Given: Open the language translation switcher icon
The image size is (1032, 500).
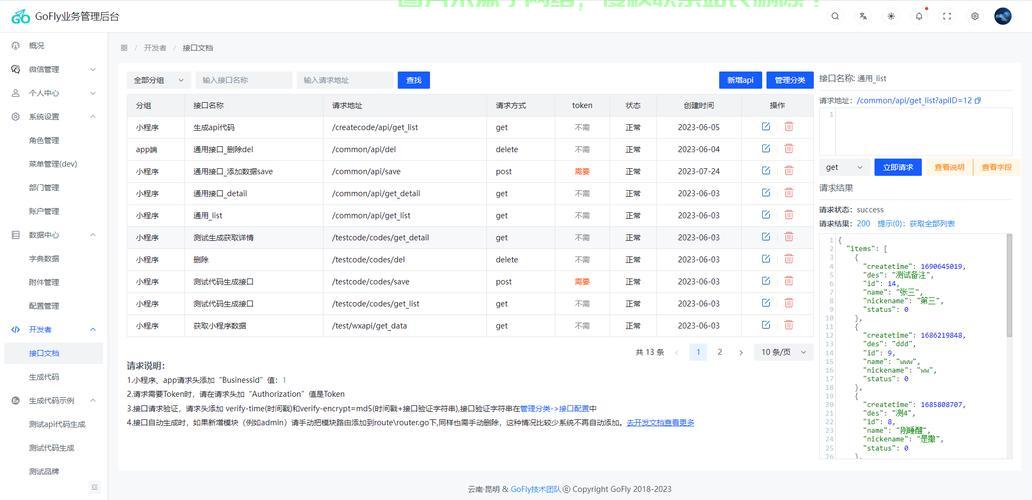Looking at the screenshot, I should [x=863, y=16].
